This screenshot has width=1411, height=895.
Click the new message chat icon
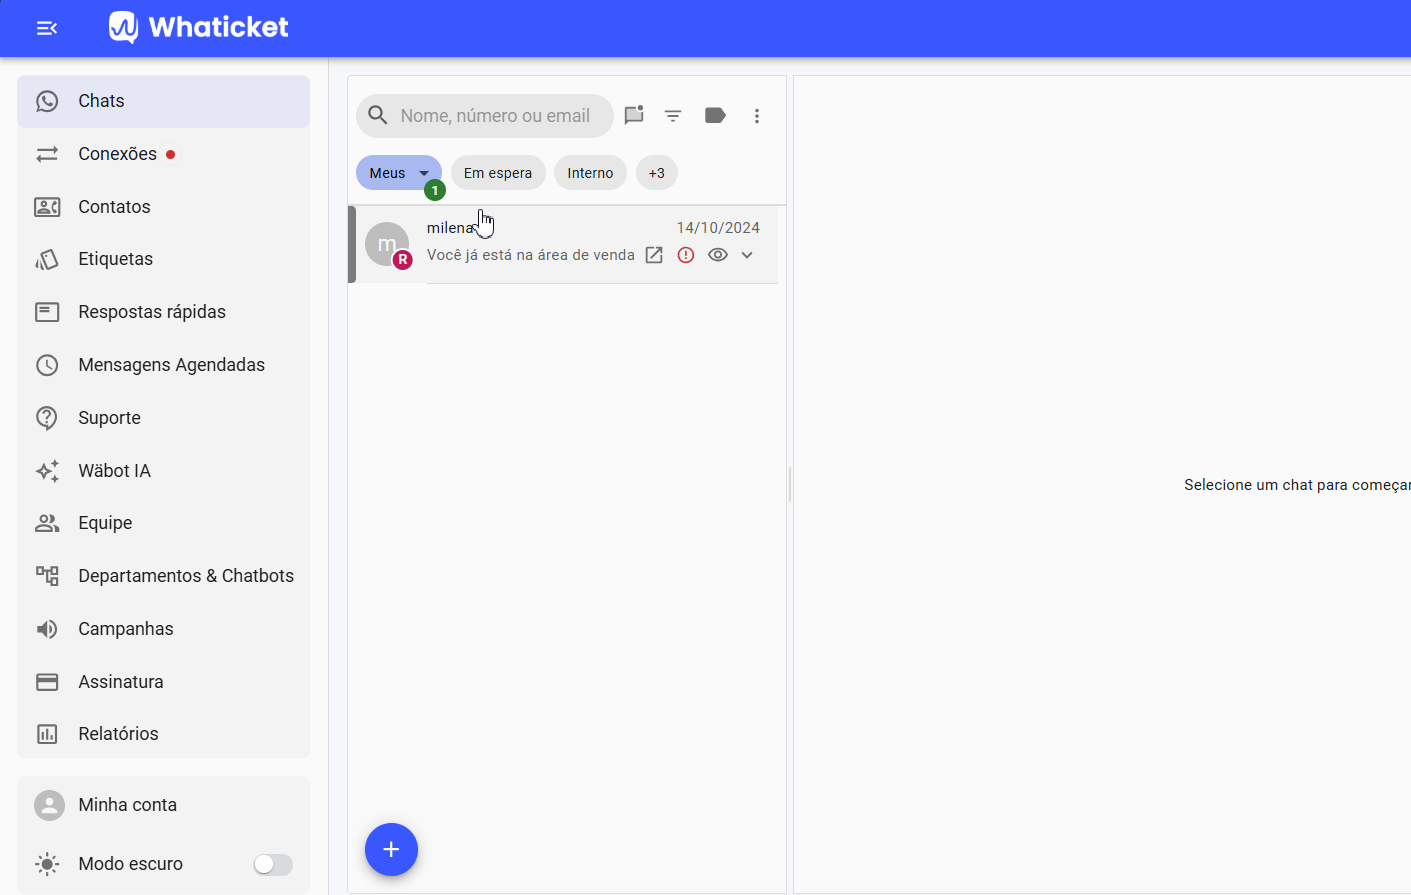[634, 116]
